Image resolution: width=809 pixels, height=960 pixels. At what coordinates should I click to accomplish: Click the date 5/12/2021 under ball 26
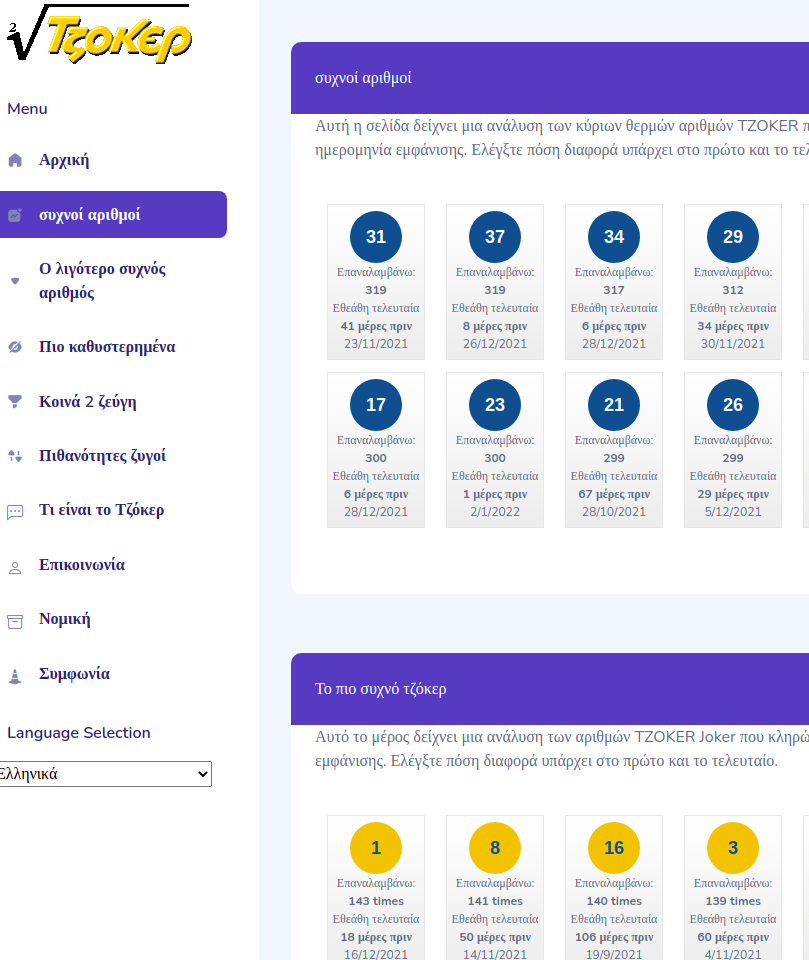click(x=732, y=511)
